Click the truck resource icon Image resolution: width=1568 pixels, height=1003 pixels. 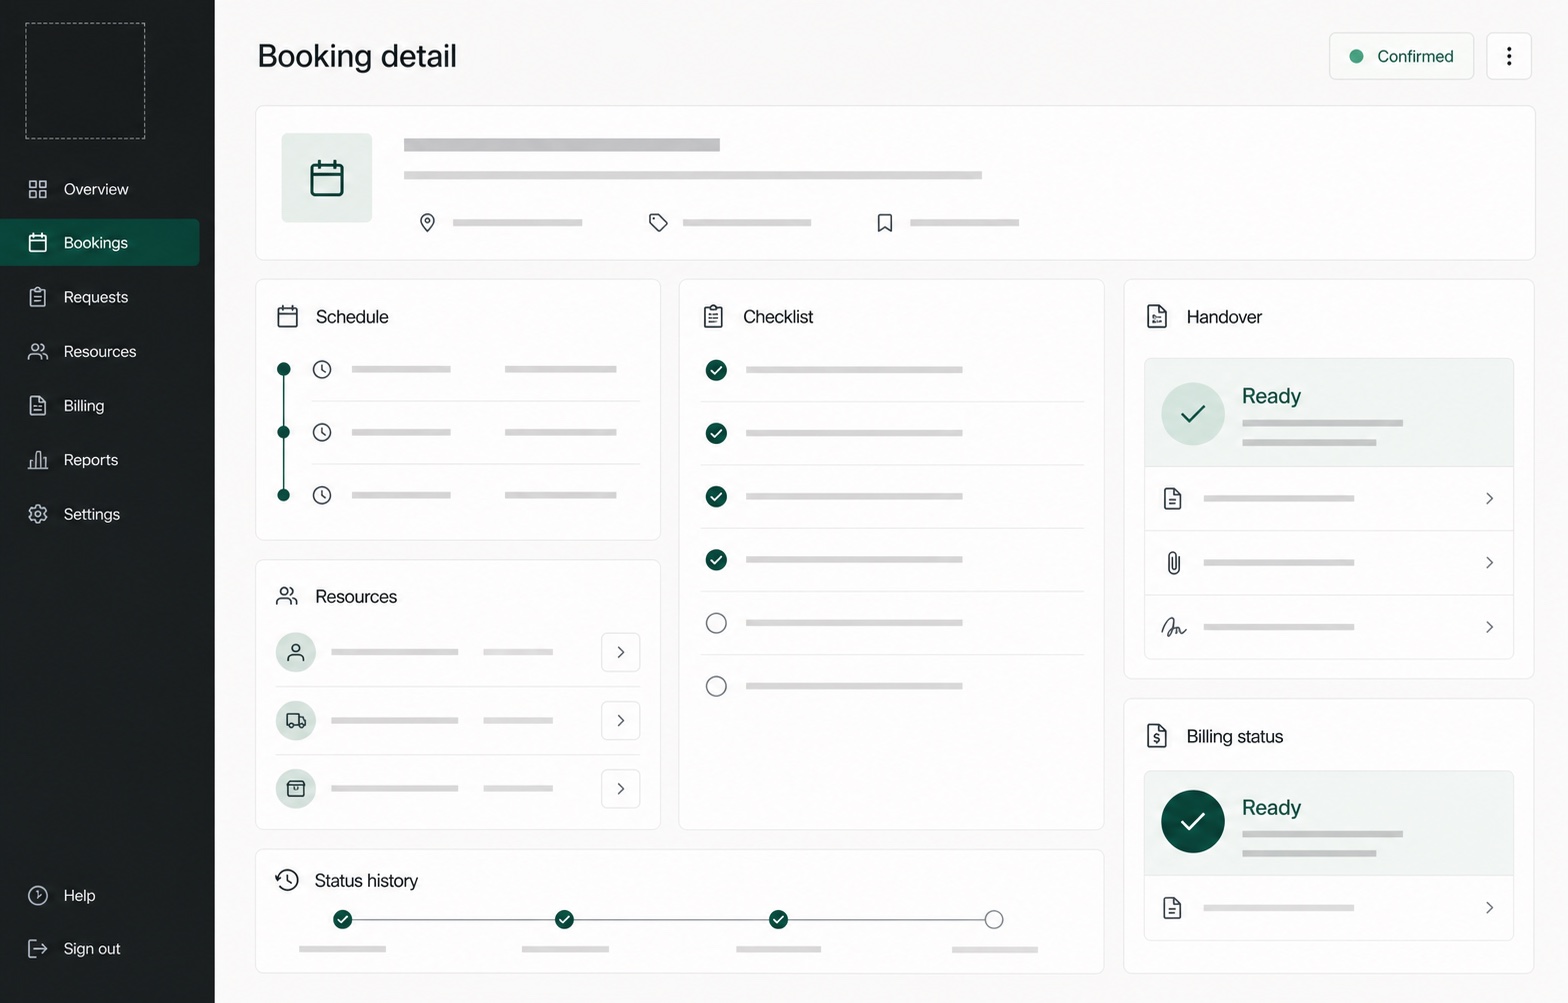click(x=296, y=720)
